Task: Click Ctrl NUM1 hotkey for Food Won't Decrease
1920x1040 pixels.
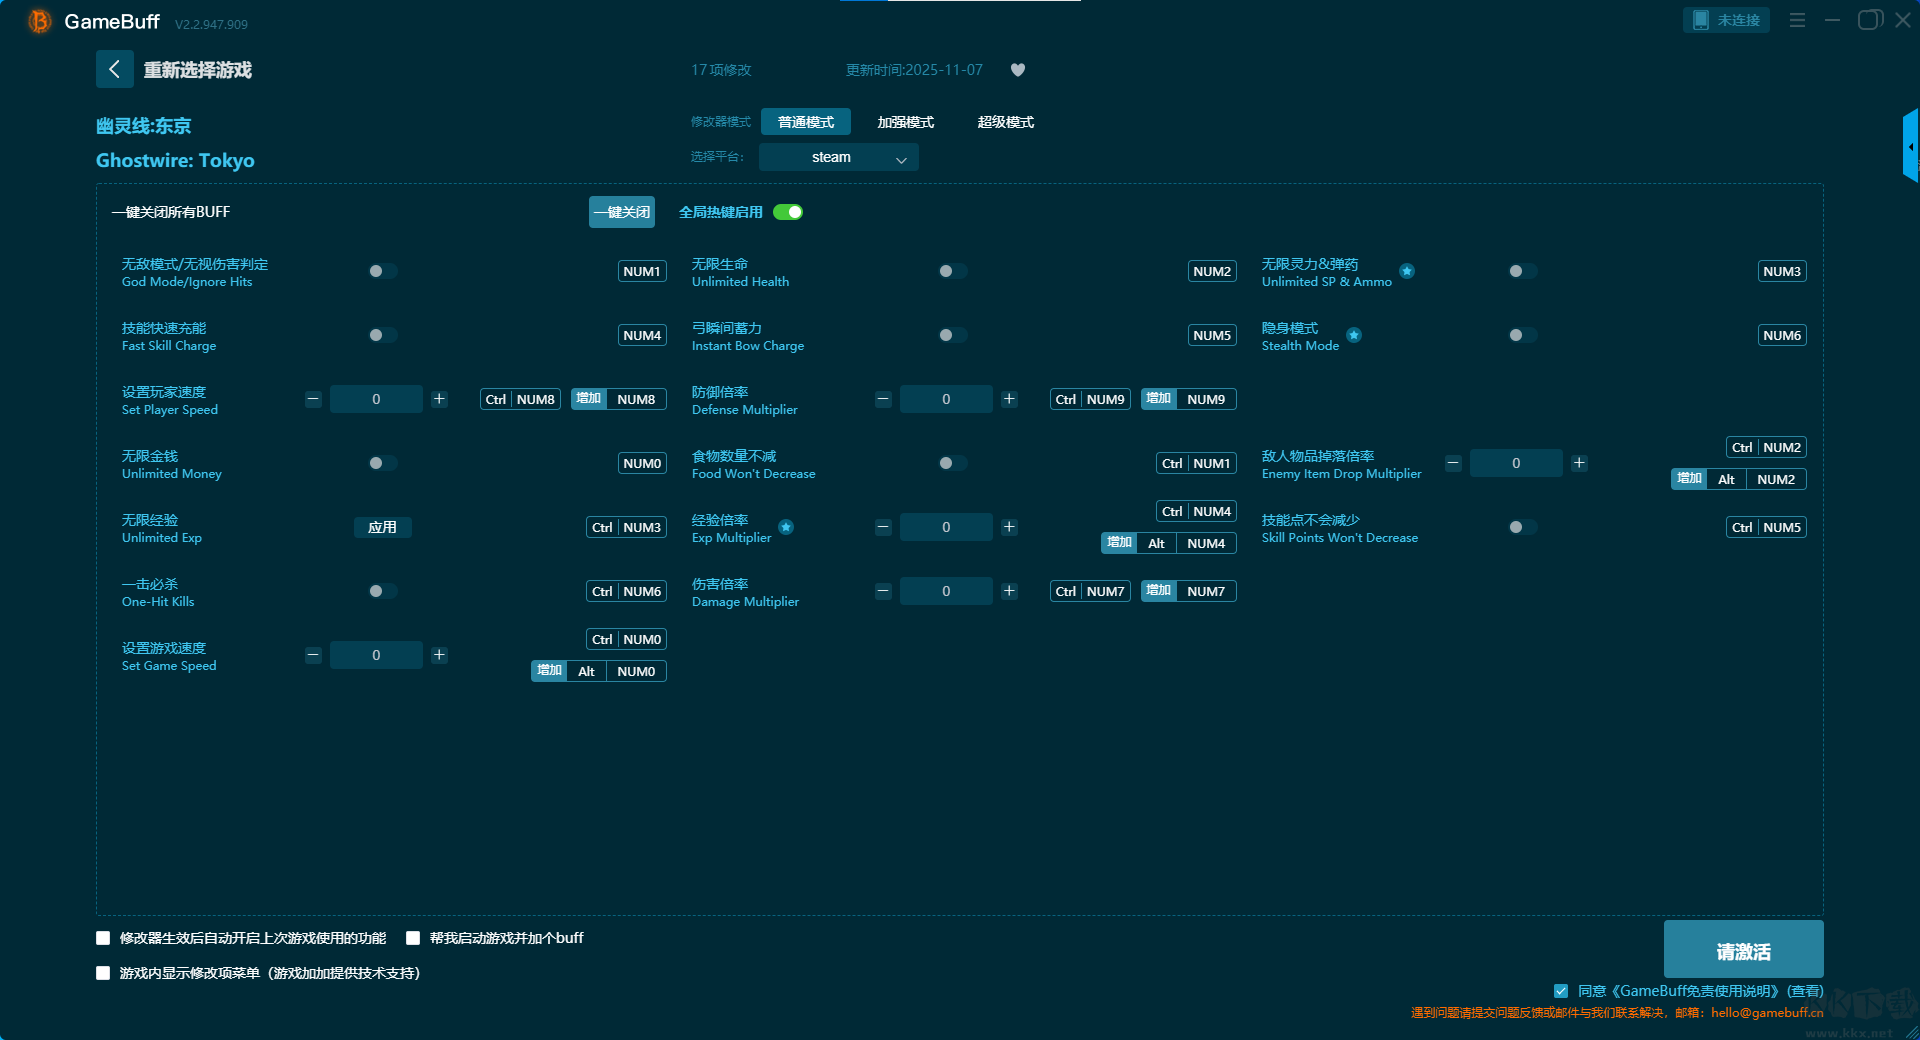Action: [1196, 463]
